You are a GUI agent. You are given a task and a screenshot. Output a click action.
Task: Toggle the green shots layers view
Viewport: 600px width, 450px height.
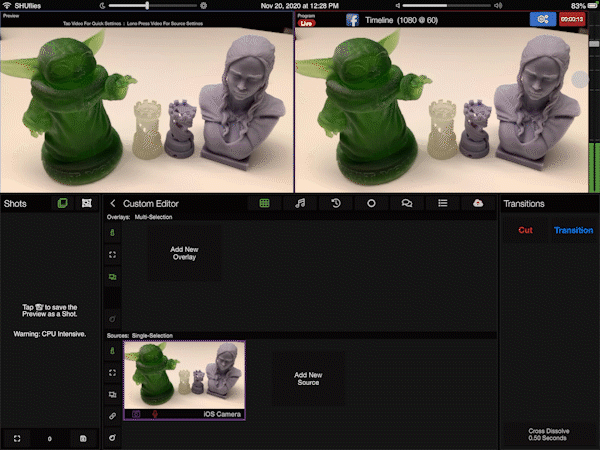[x=62, y=203]
